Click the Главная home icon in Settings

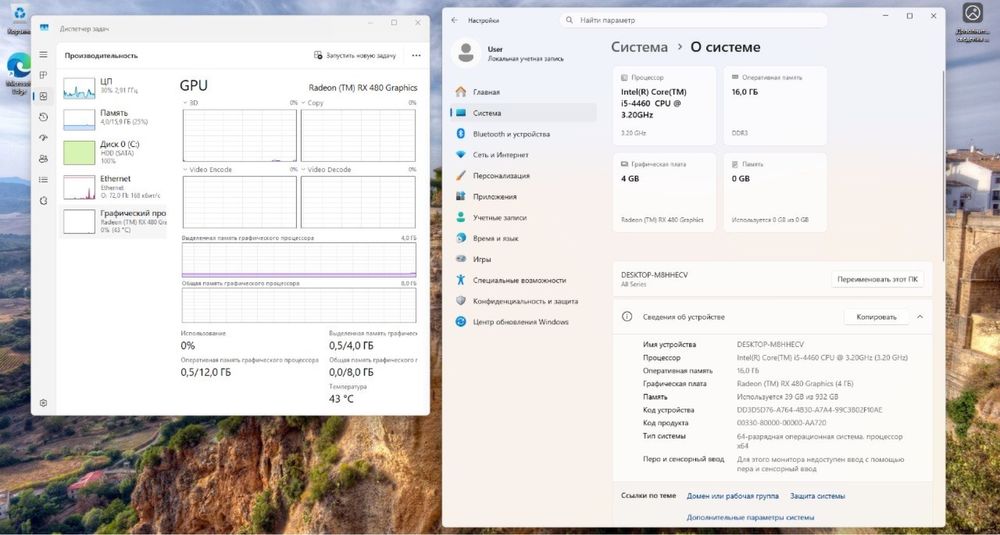click(x=461, y=92)
